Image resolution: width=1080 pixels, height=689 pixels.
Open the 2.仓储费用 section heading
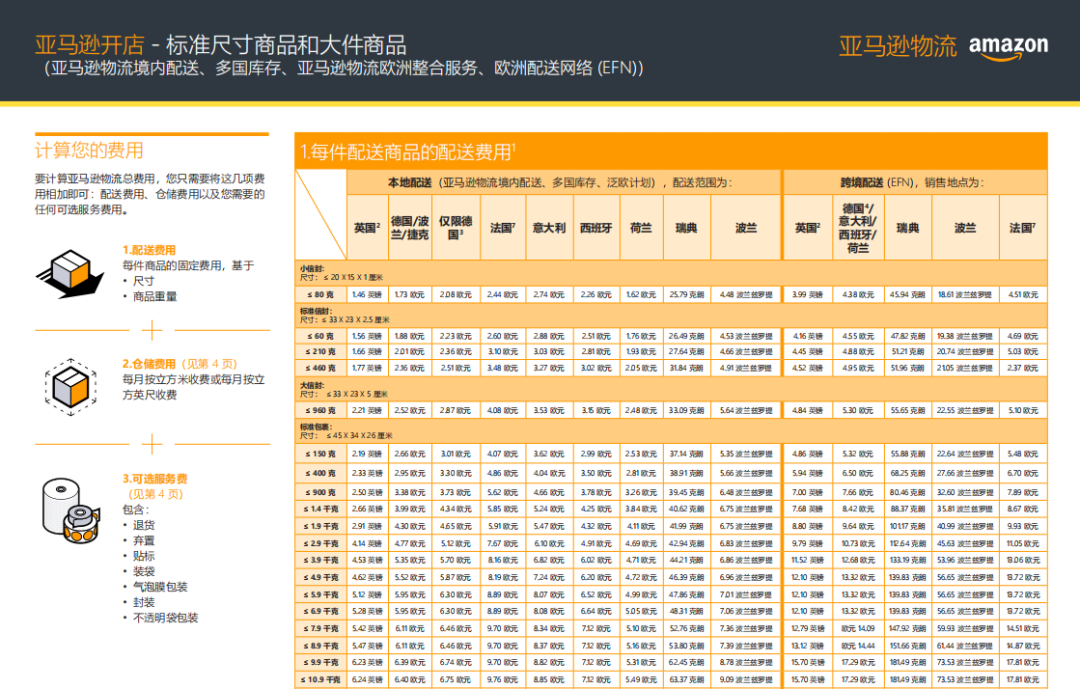coord(148,364)
